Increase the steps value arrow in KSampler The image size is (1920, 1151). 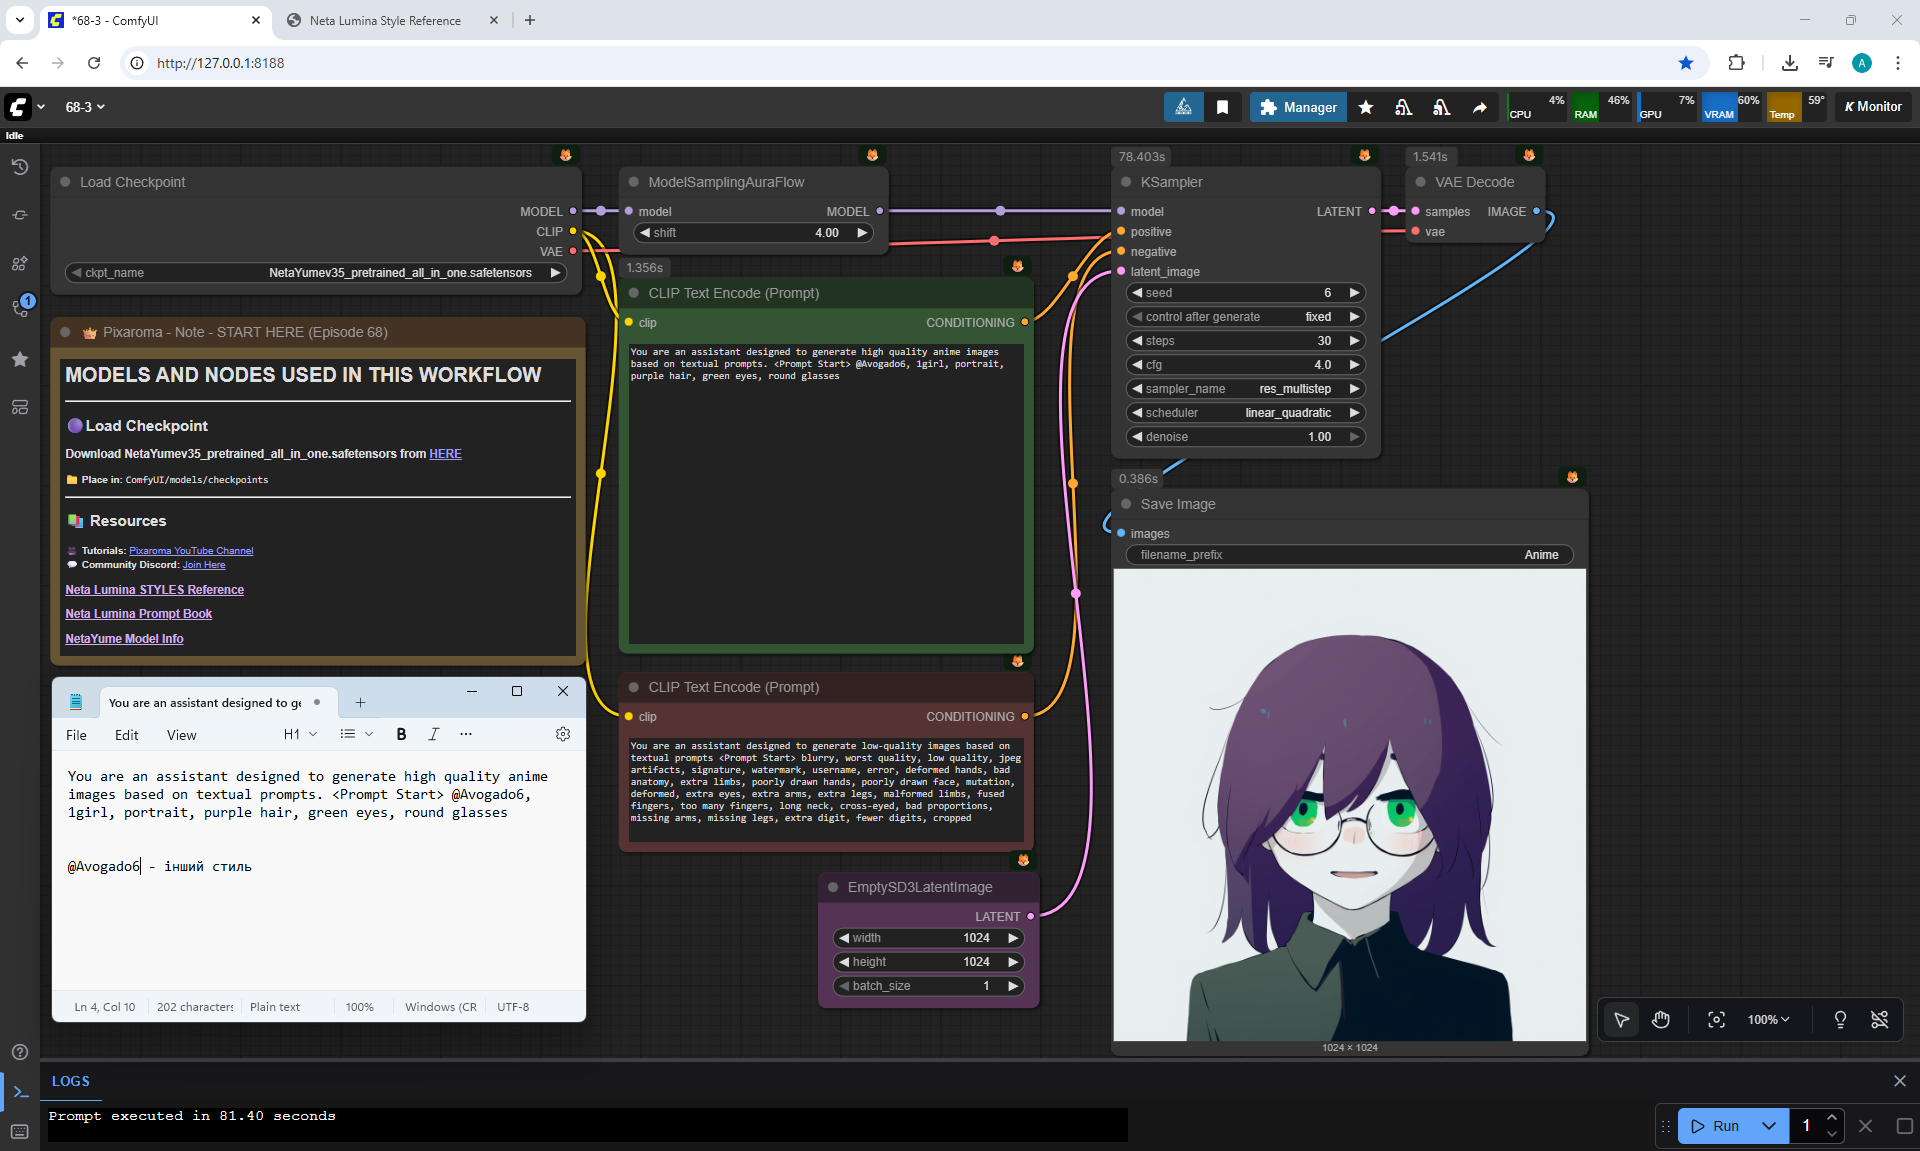(1355, 341)
